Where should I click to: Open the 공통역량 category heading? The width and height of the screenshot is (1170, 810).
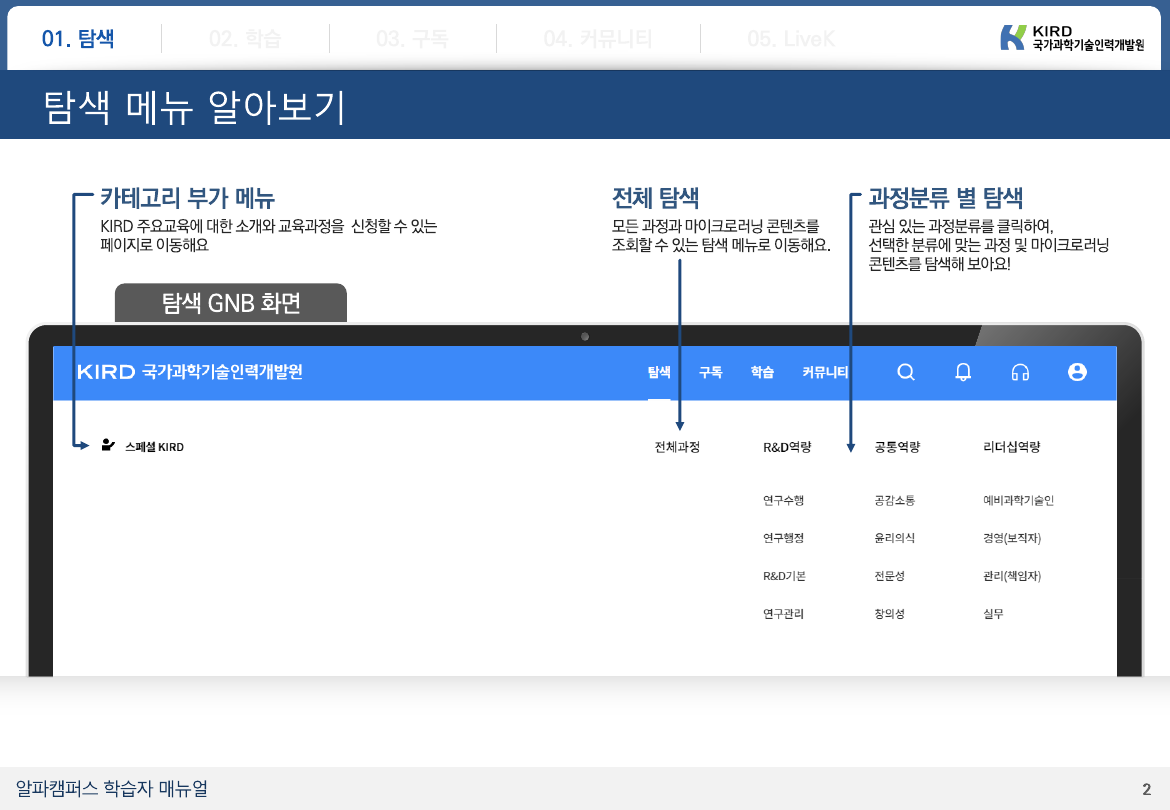click(x=897, y=447)
